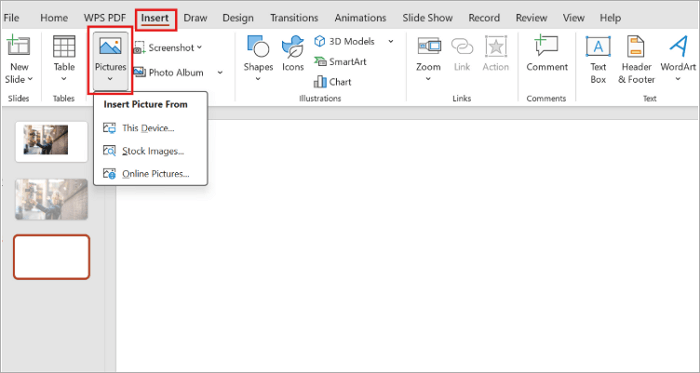Open the View tab
This screenshot has height=373, width=700.
tap(573, 18)
